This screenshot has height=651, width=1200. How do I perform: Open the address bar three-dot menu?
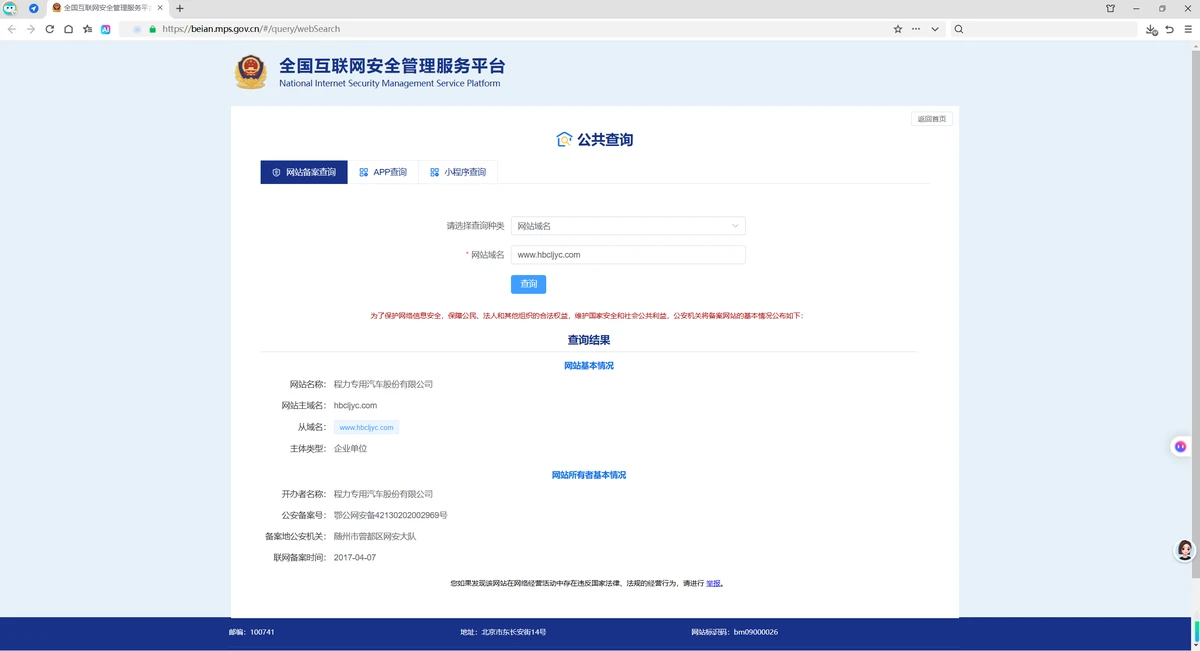(x=916, y=29)
